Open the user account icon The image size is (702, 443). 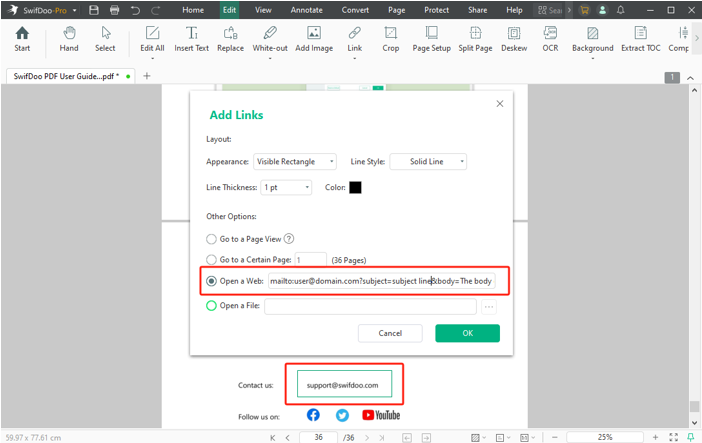(x=603, y=10)
